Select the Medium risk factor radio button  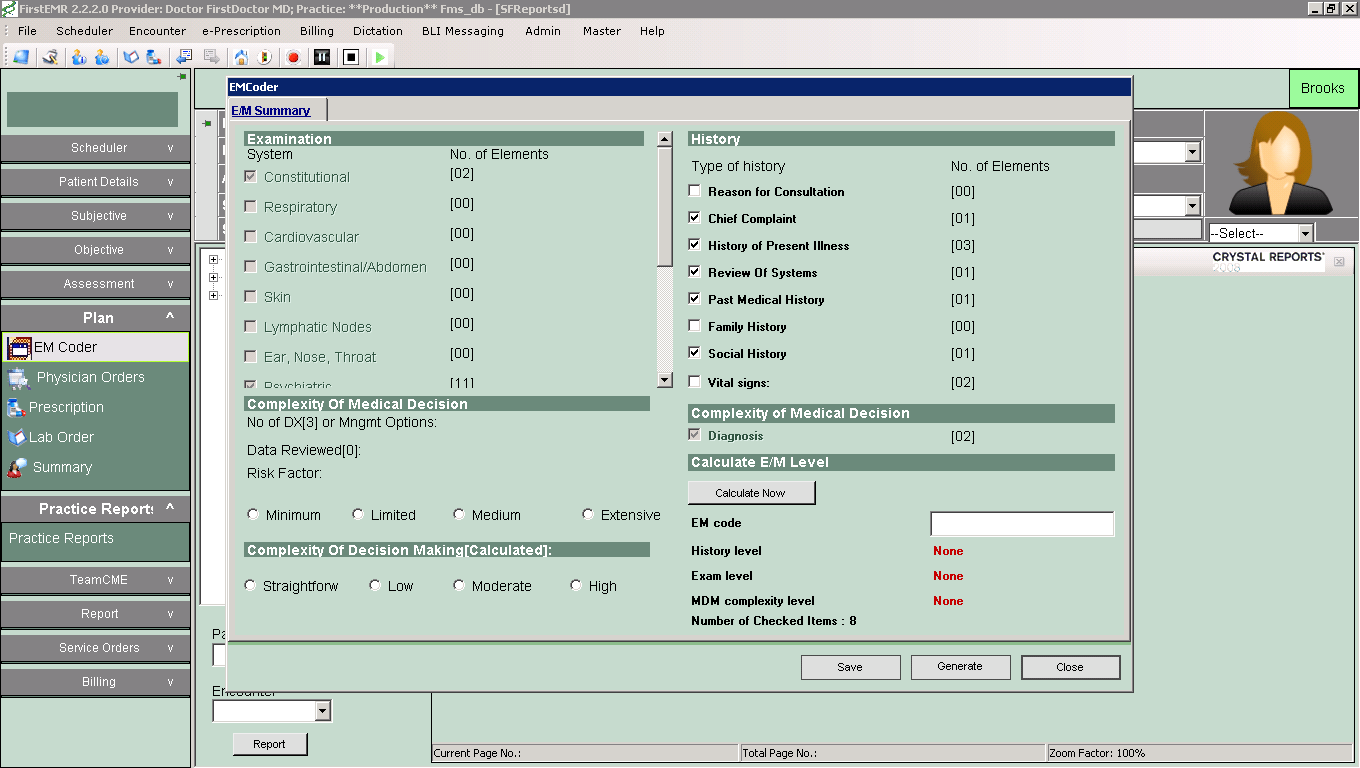[x=459, y=514]
